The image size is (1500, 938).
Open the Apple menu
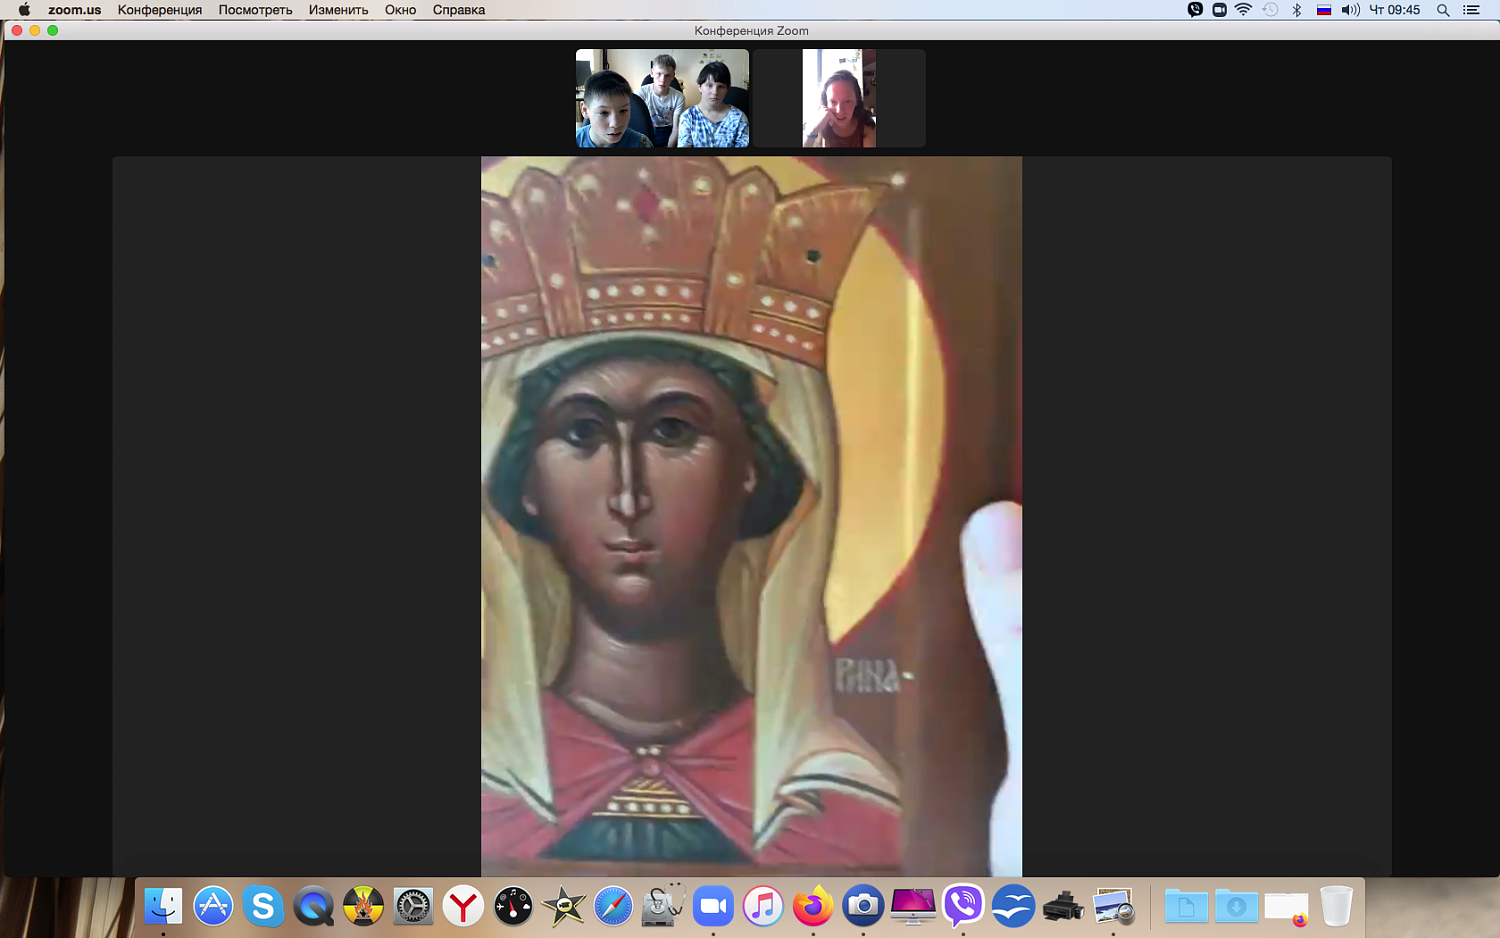(24, 10)
